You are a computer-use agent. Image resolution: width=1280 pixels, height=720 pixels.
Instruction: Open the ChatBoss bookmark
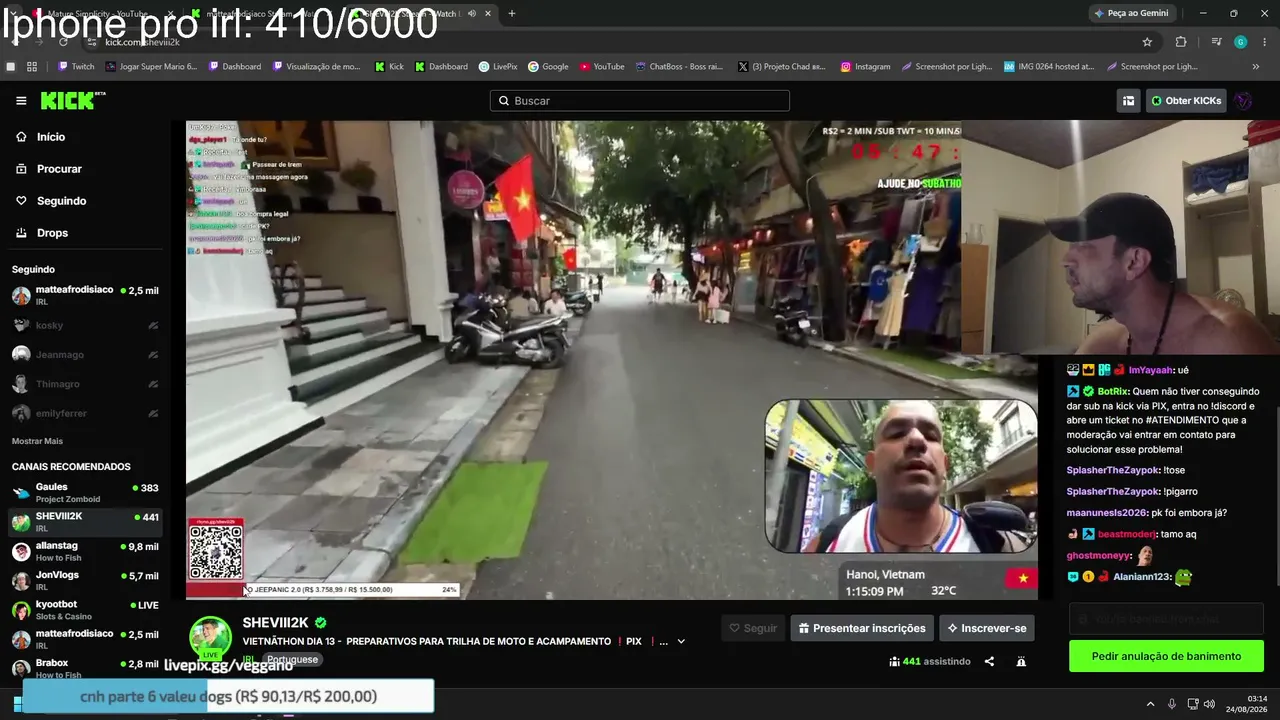(x=679, y=67)
